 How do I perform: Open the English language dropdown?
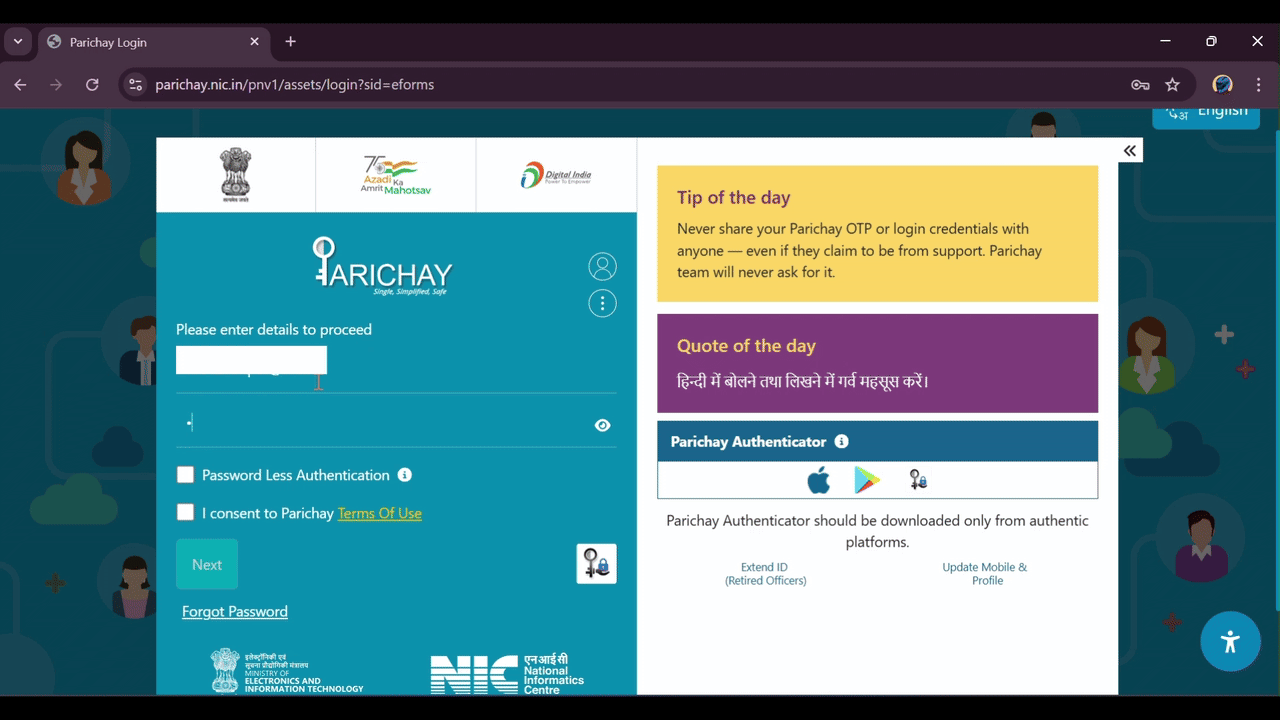tap(1206, 111)
